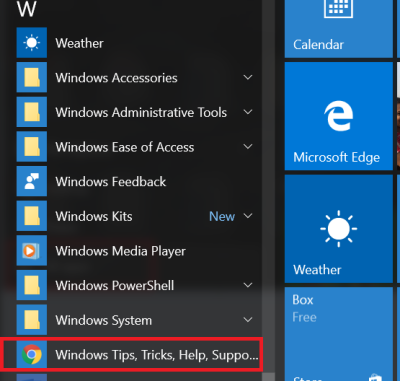Open the Weather live tile
Viewport: 400px width, 381px height.
338,229
